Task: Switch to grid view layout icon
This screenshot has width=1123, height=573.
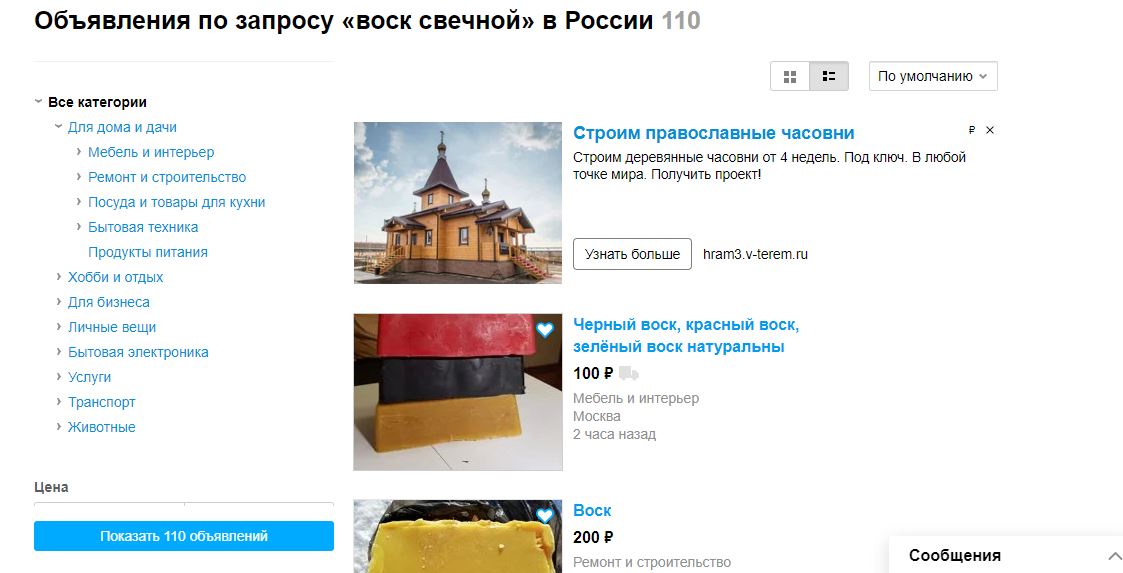Action: point(790,77)
